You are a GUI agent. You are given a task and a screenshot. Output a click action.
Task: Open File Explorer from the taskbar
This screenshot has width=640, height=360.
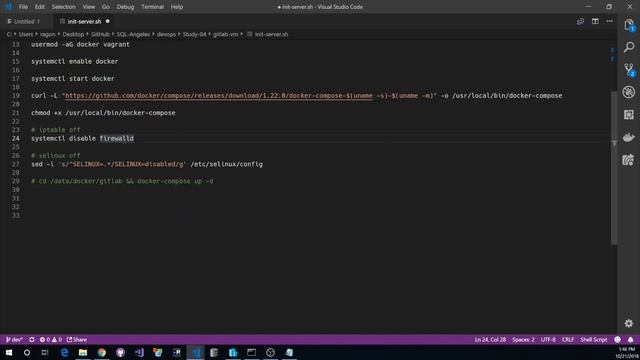tap(83, 352)
